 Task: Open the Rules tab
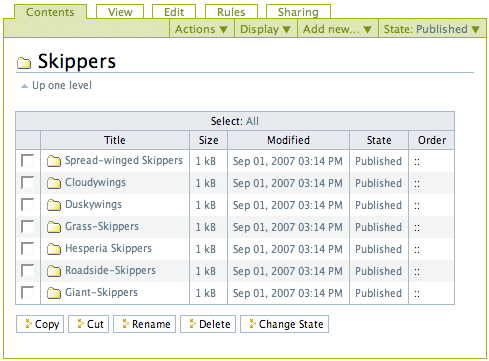click(231, 12)
